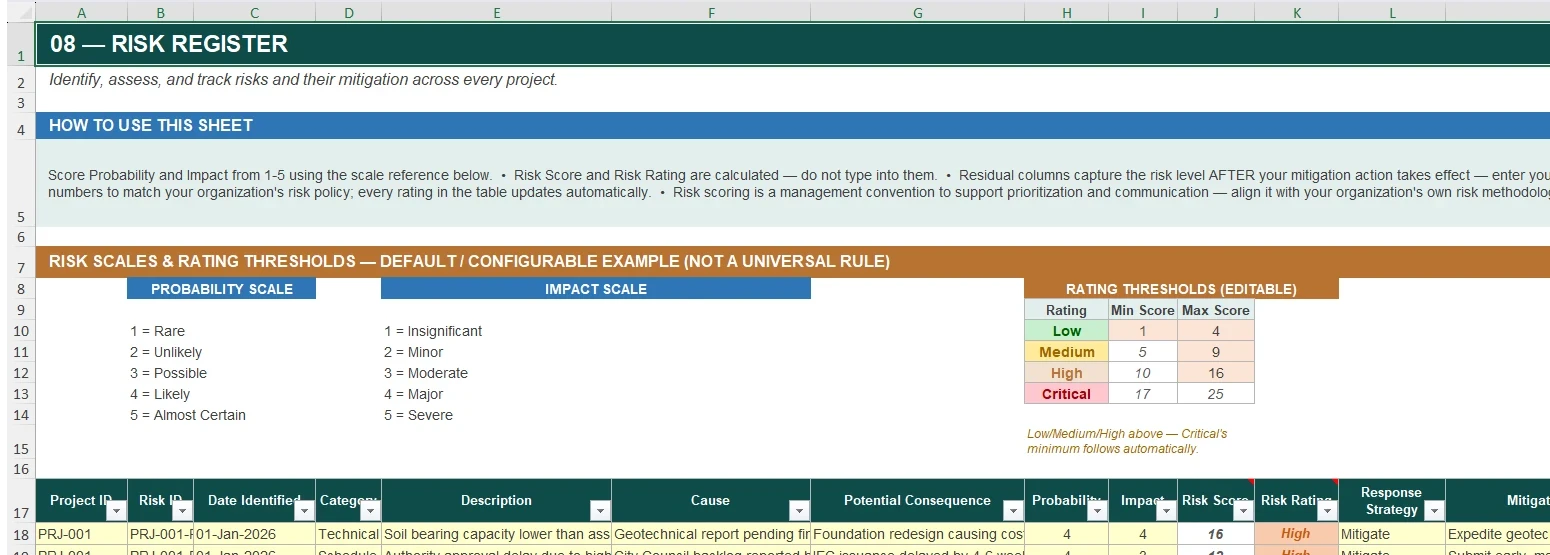Open the Response Strategy filter dropdown

click(1434, 511)
